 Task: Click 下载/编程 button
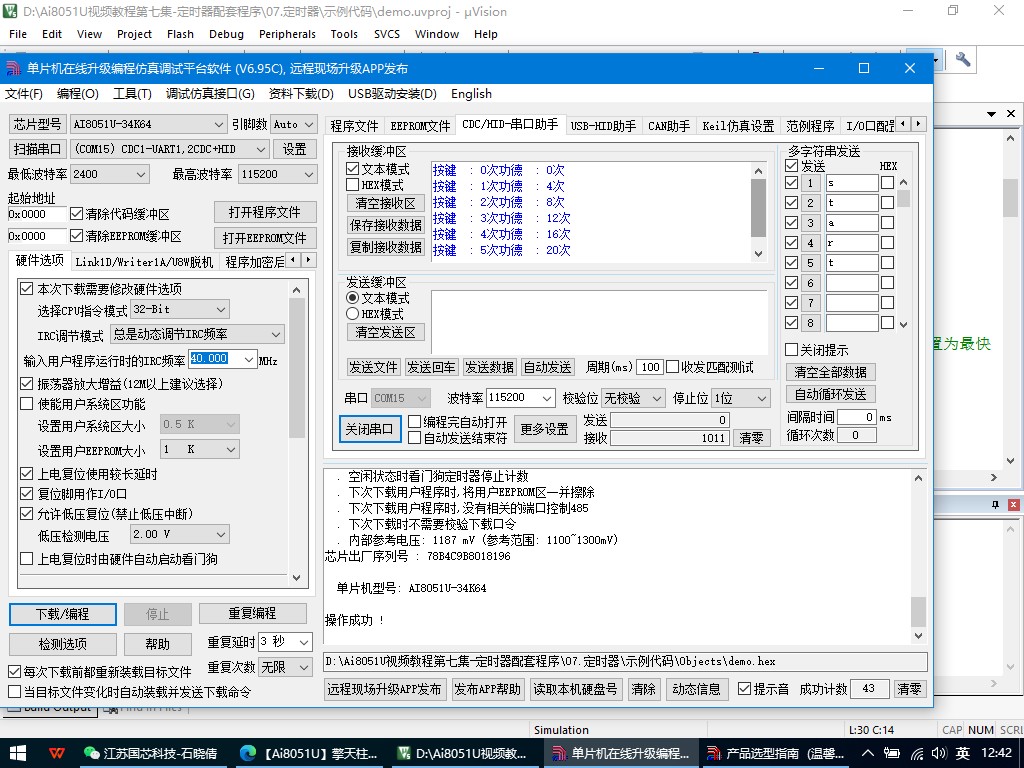tap(63, 615)
